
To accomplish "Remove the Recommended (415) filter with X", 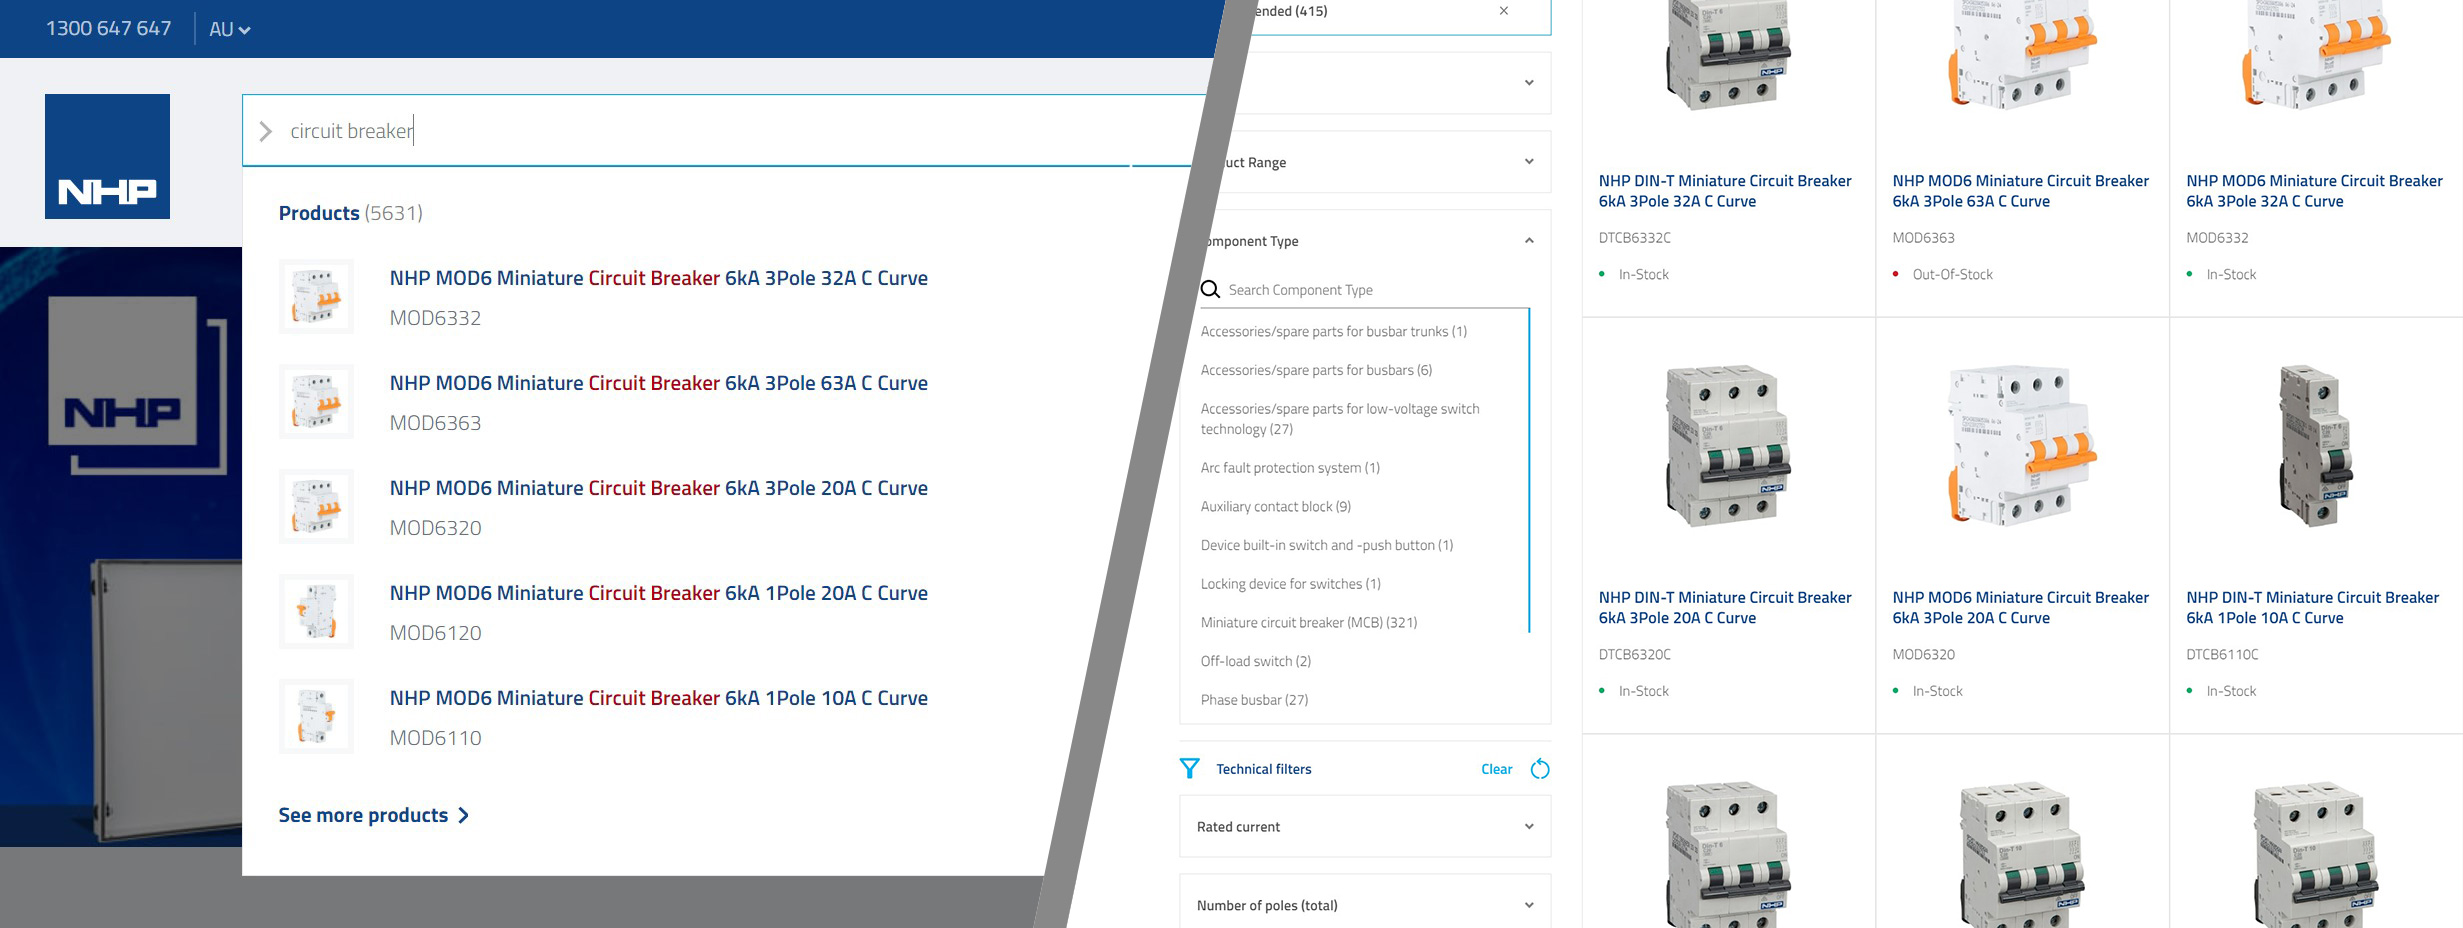I will click(1504, 11).
